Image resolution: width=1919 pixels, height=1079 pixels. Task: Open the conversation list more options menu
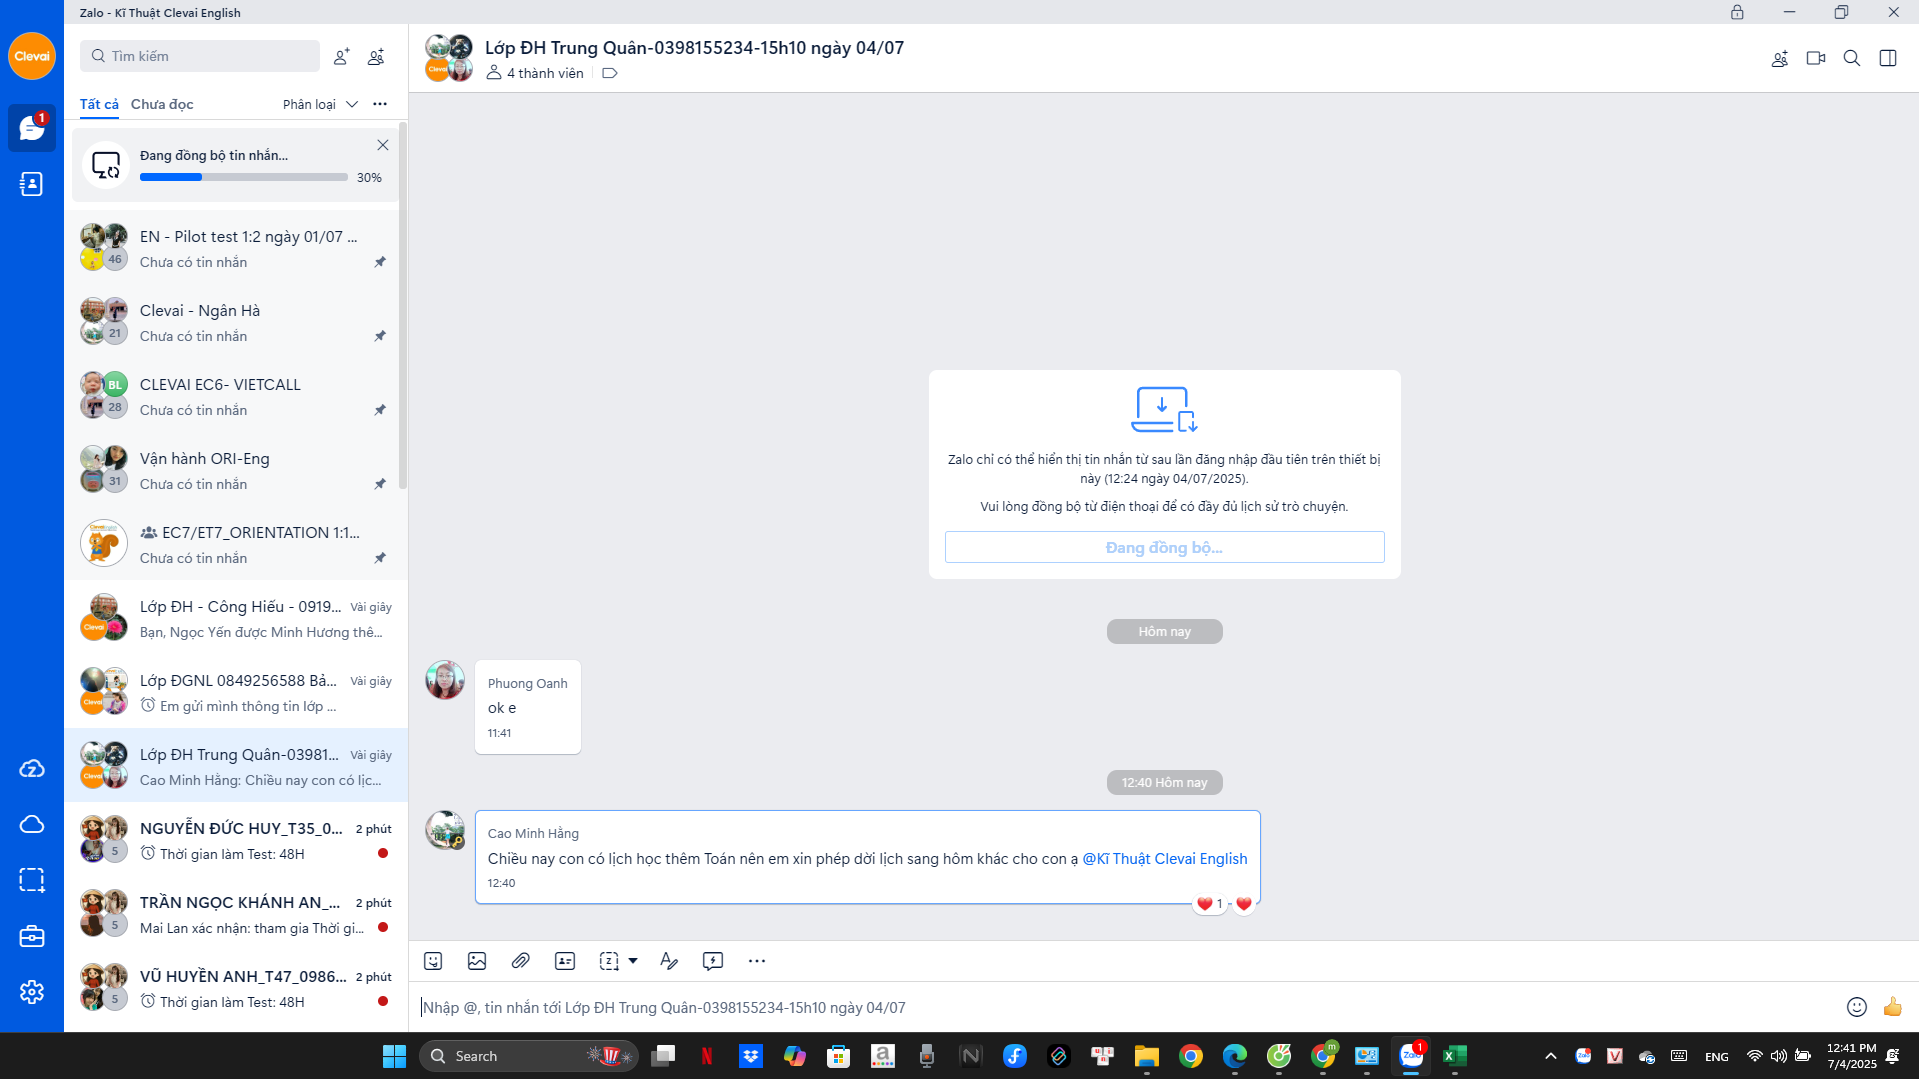pyautogui.click(x=380, y=104)
